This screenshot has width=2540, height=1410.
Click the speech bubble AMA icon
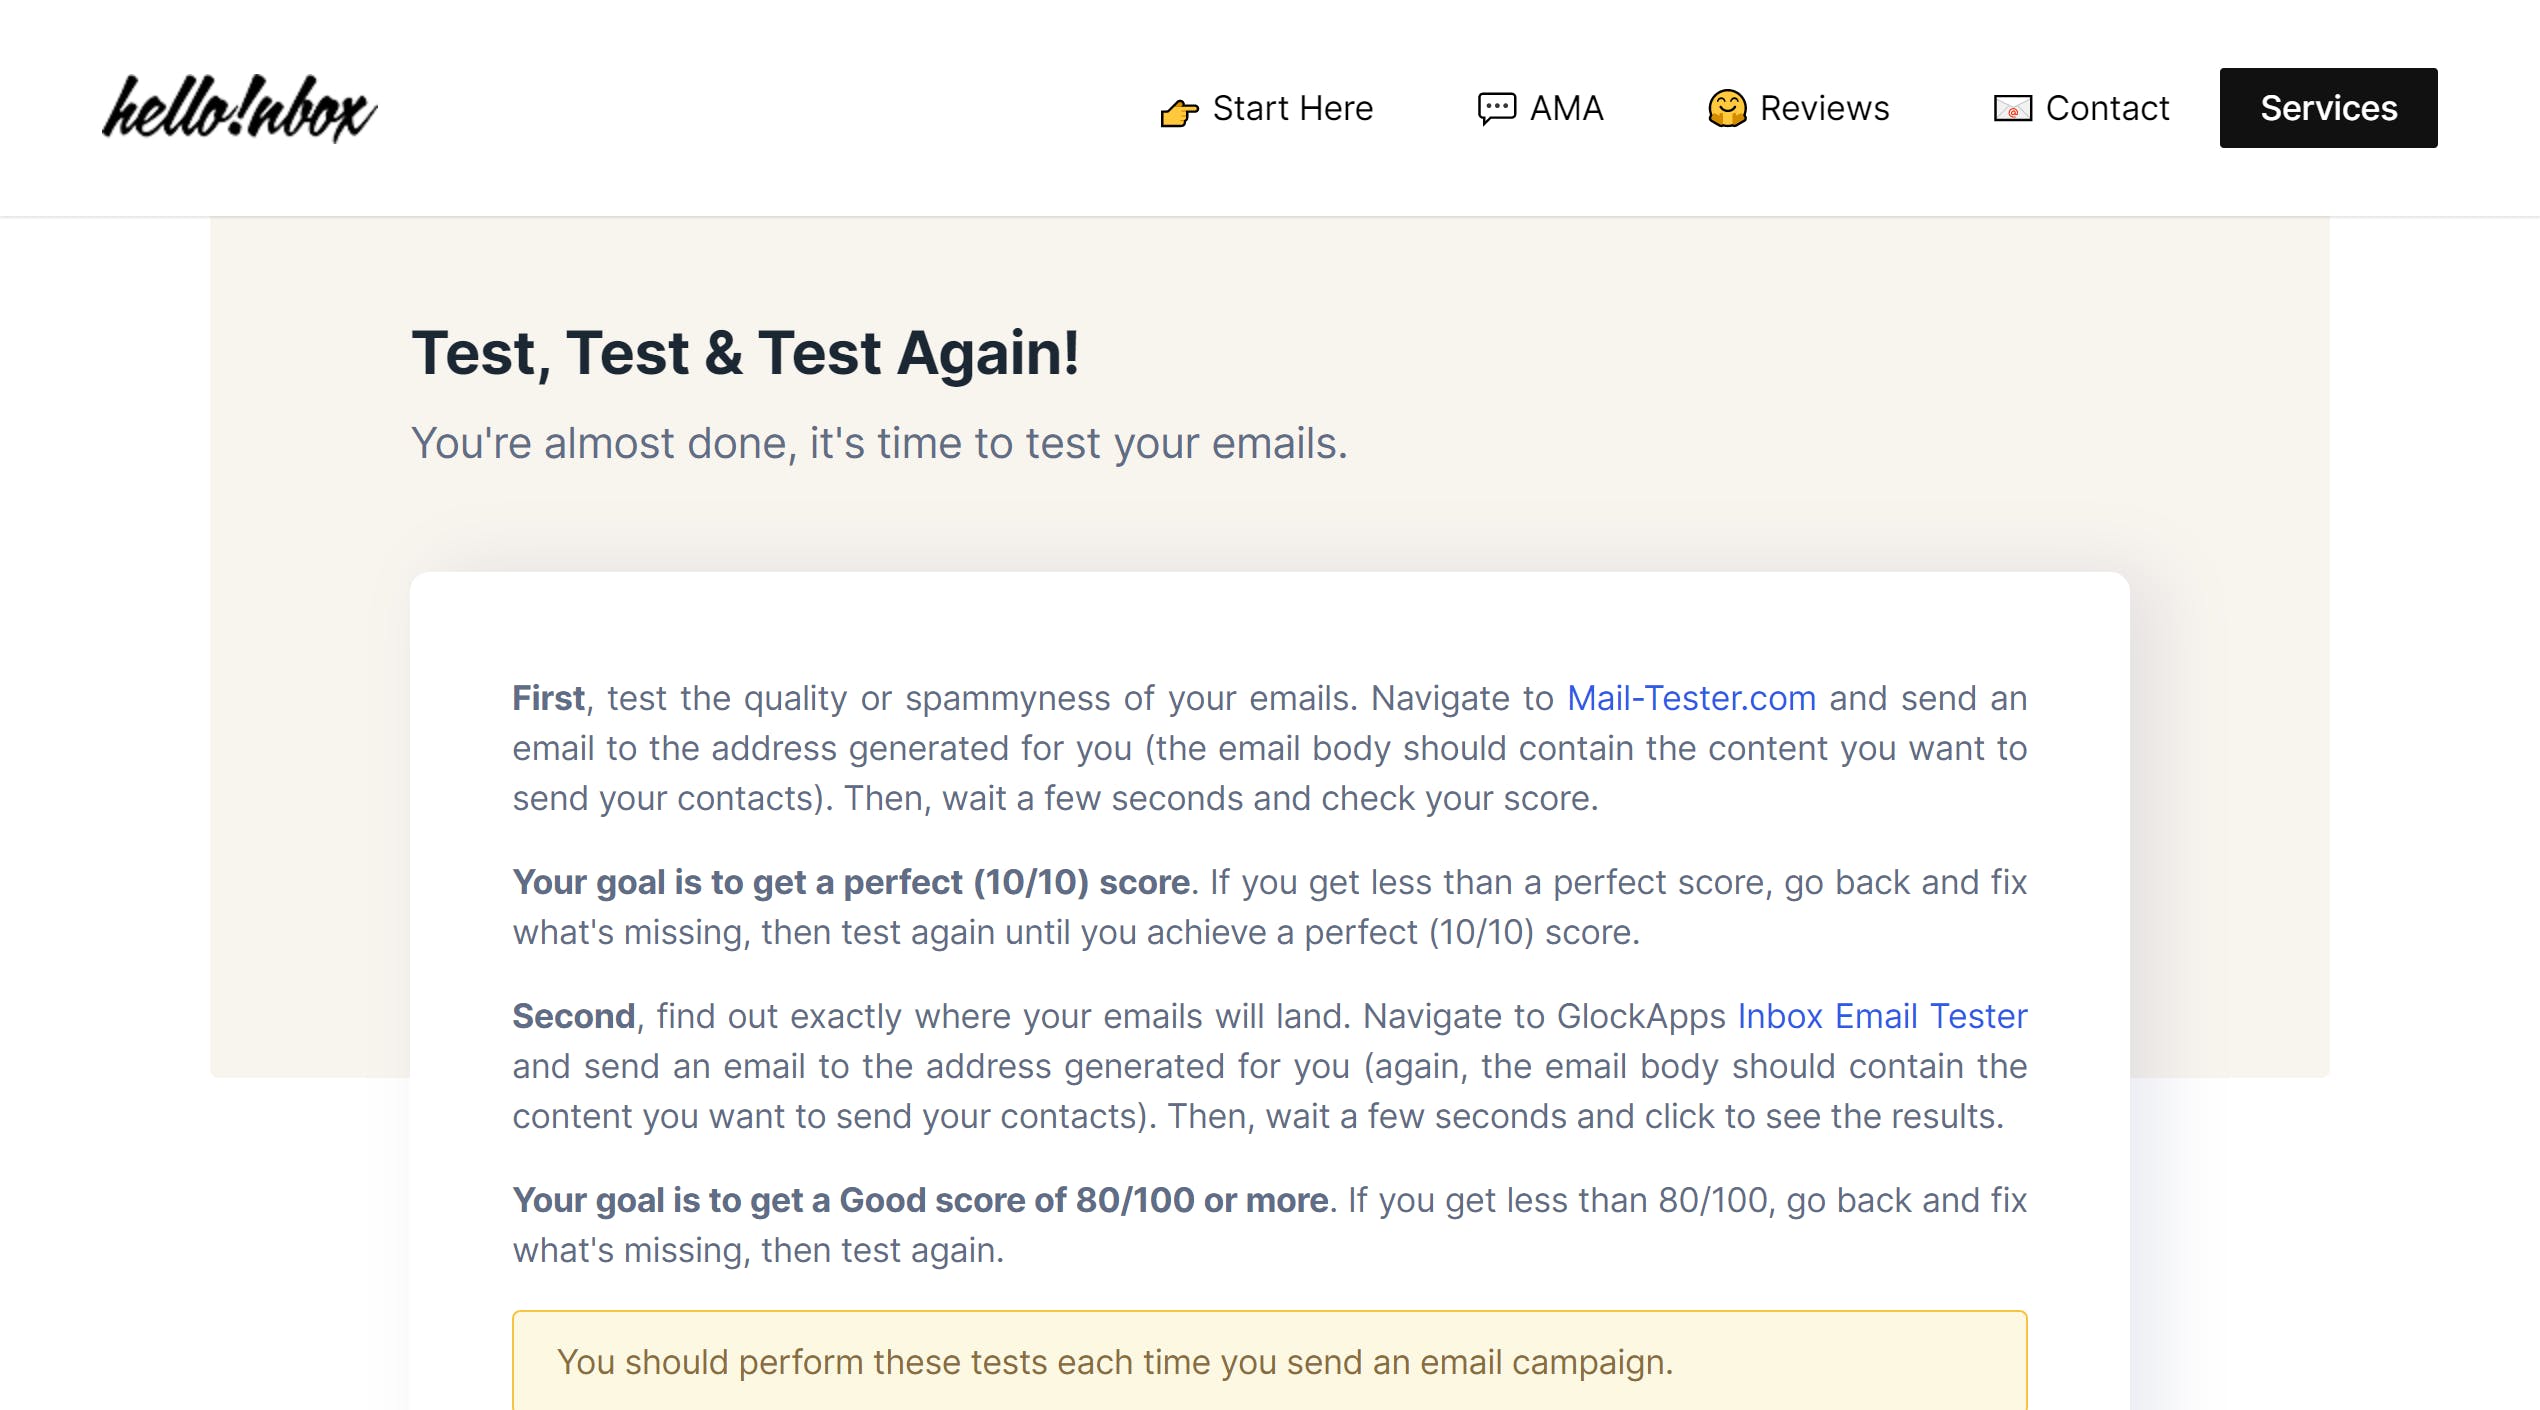(x=1496, y=108)
